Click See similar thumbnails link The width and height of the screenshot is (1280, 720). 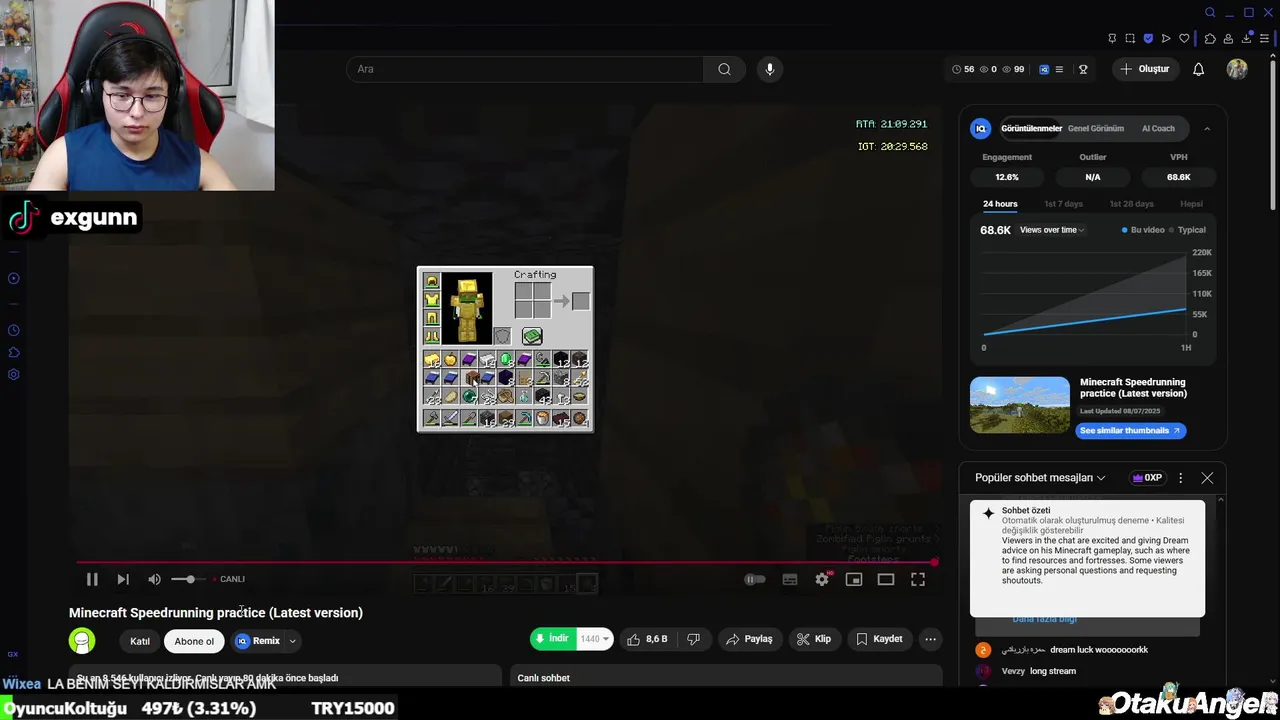[x=1131, y=431]
